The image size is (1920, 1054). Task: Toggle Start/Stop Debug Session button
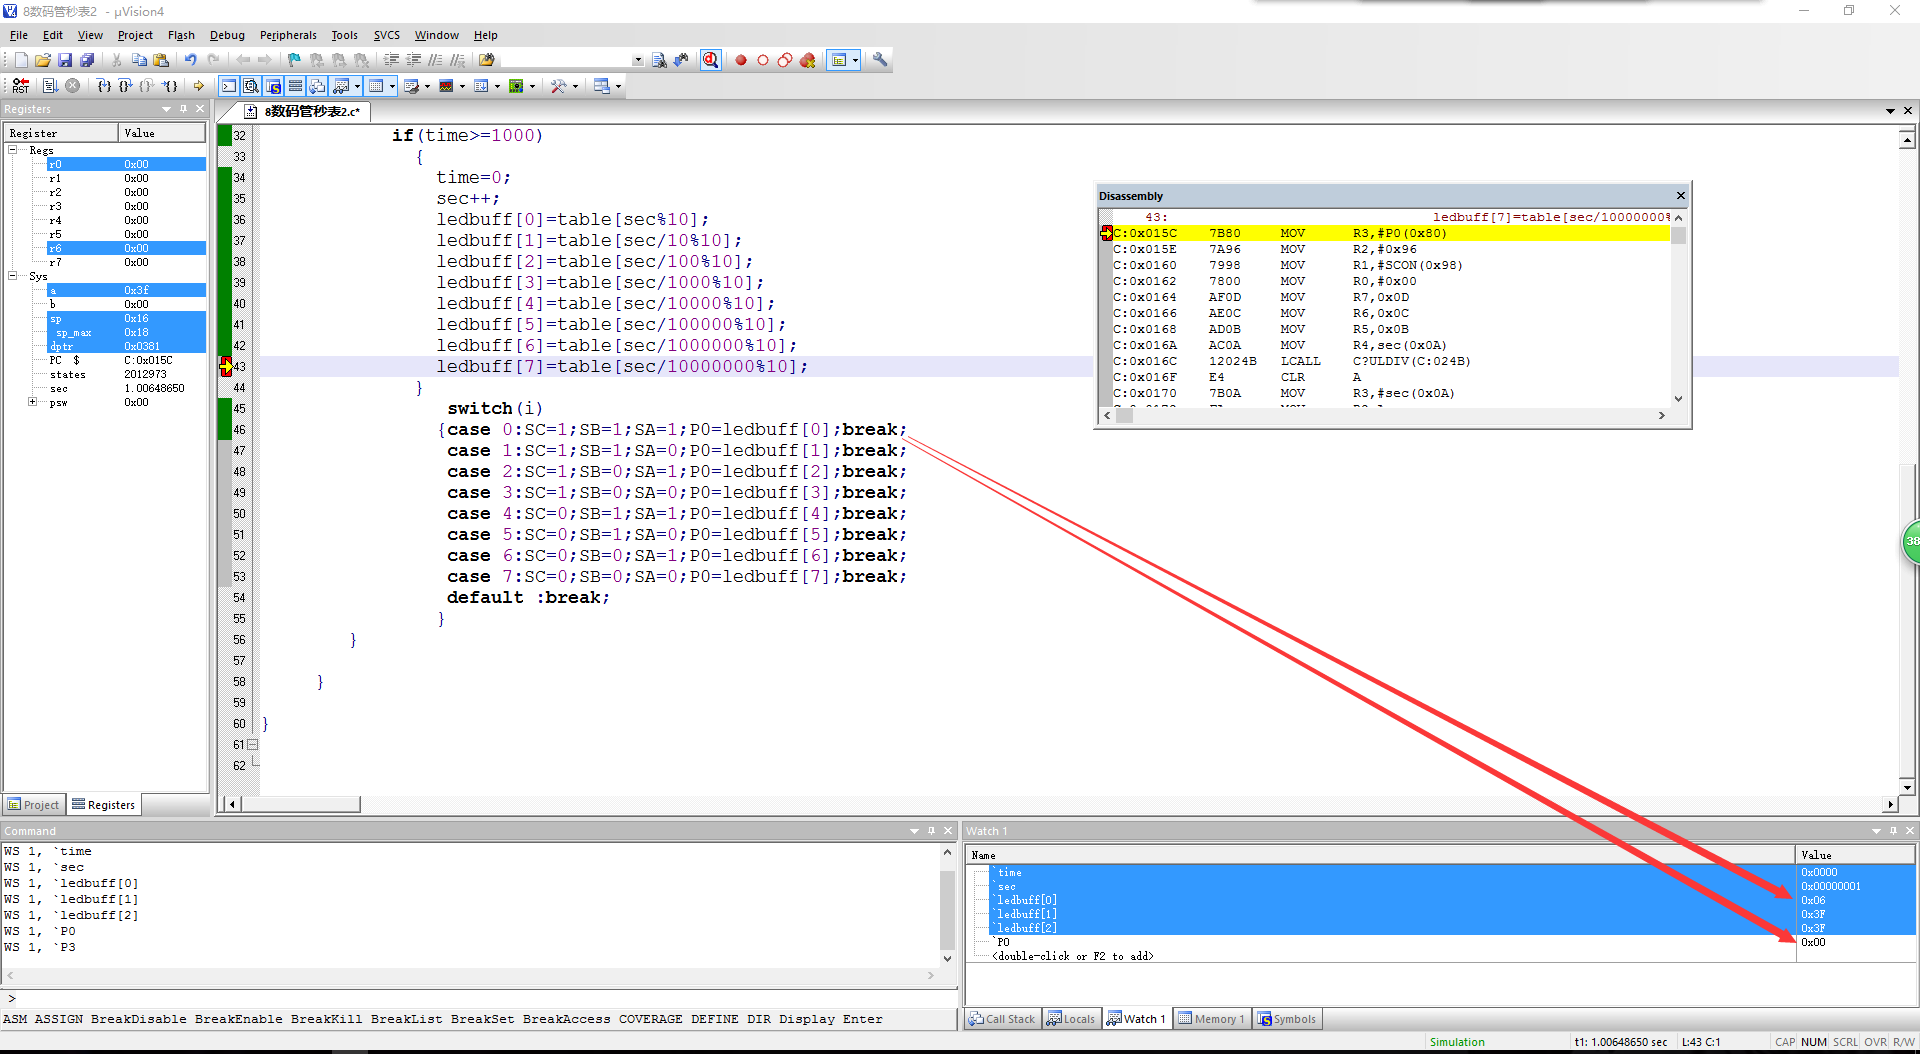710,60
